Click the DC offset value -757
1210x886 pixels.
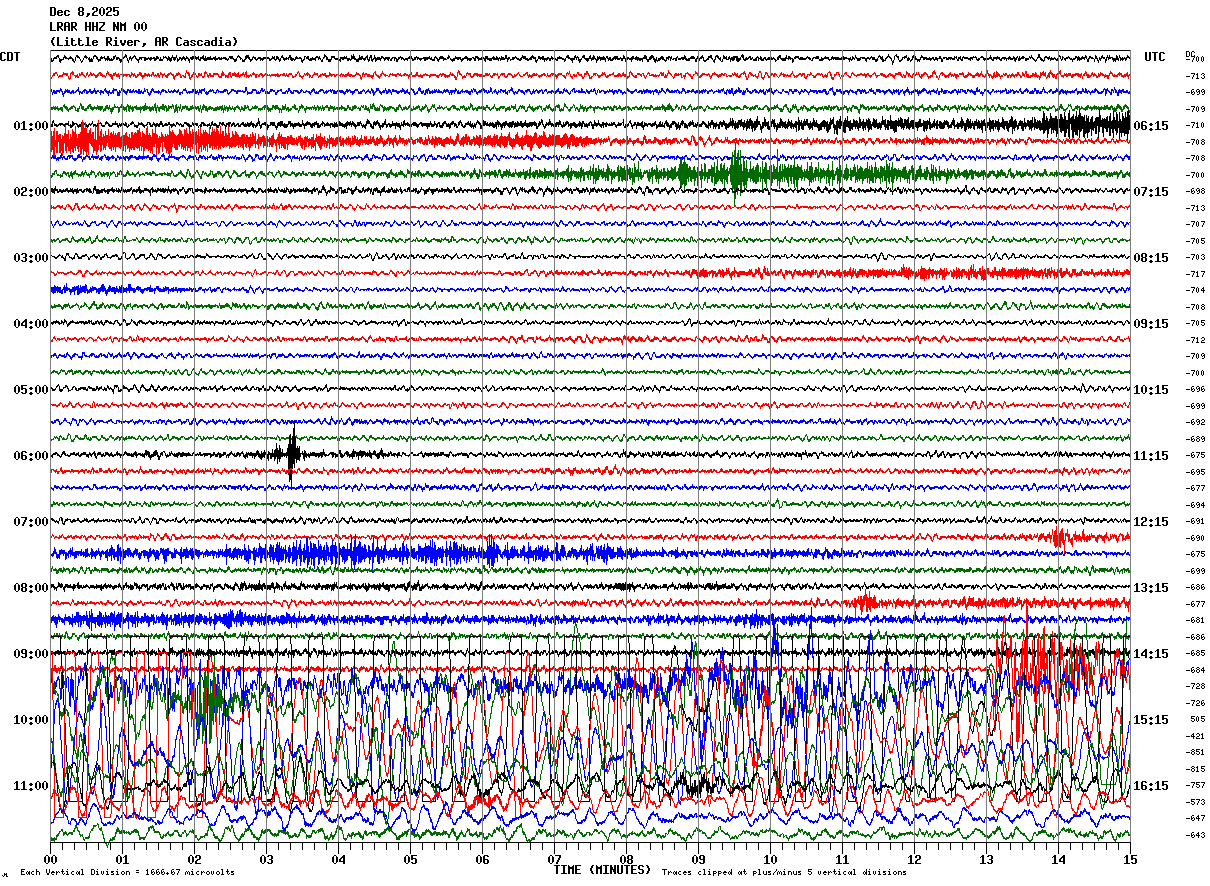[1195, 785]
